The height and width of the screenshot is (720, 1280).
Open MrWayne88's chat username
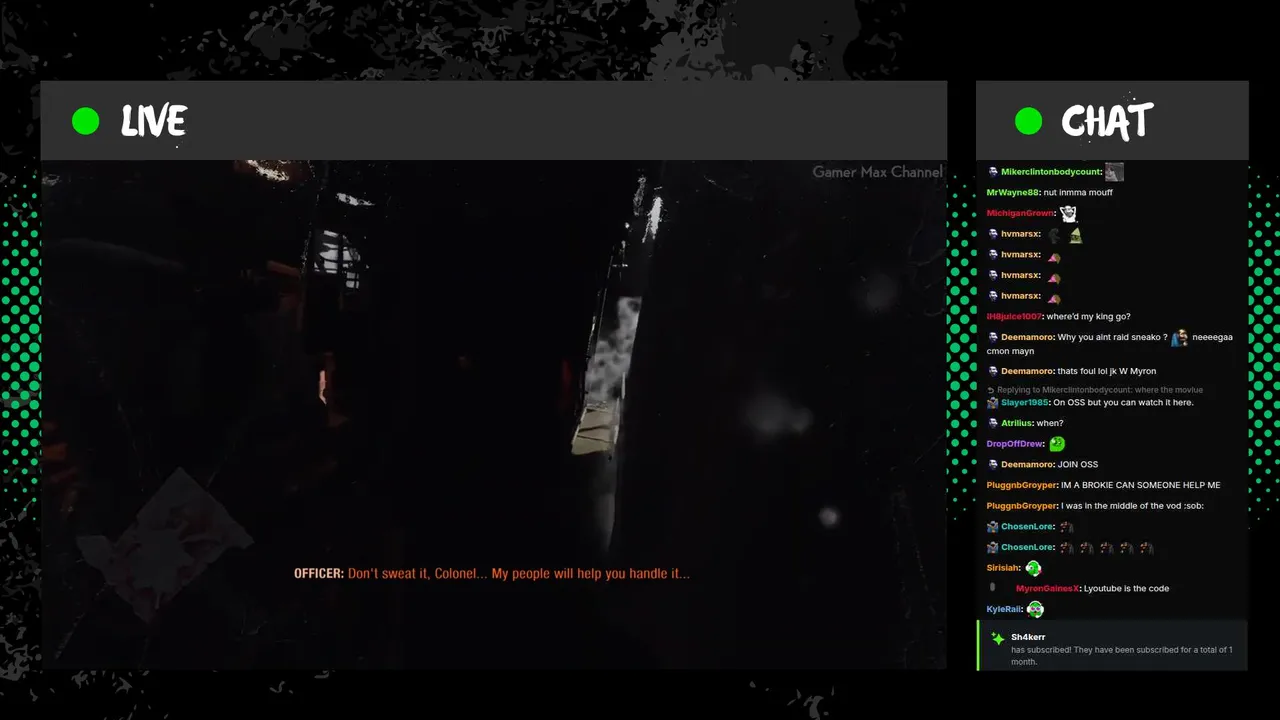(x=1013, y=192)
